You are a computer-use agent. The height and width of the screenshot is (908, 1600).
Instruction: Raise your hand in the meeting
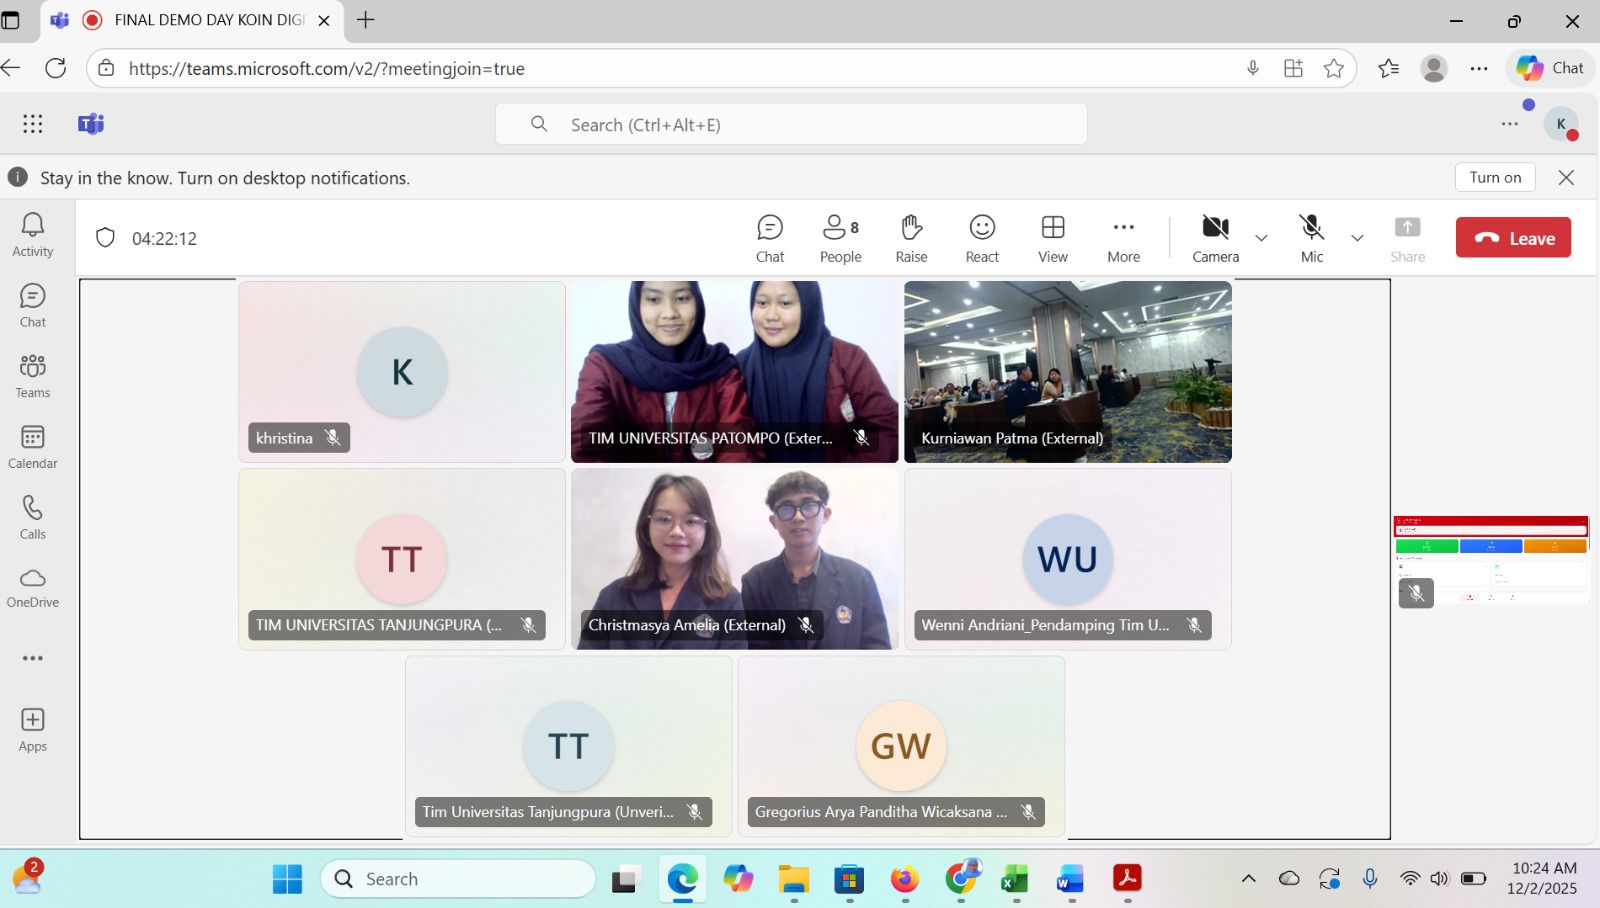click(911, 238)
